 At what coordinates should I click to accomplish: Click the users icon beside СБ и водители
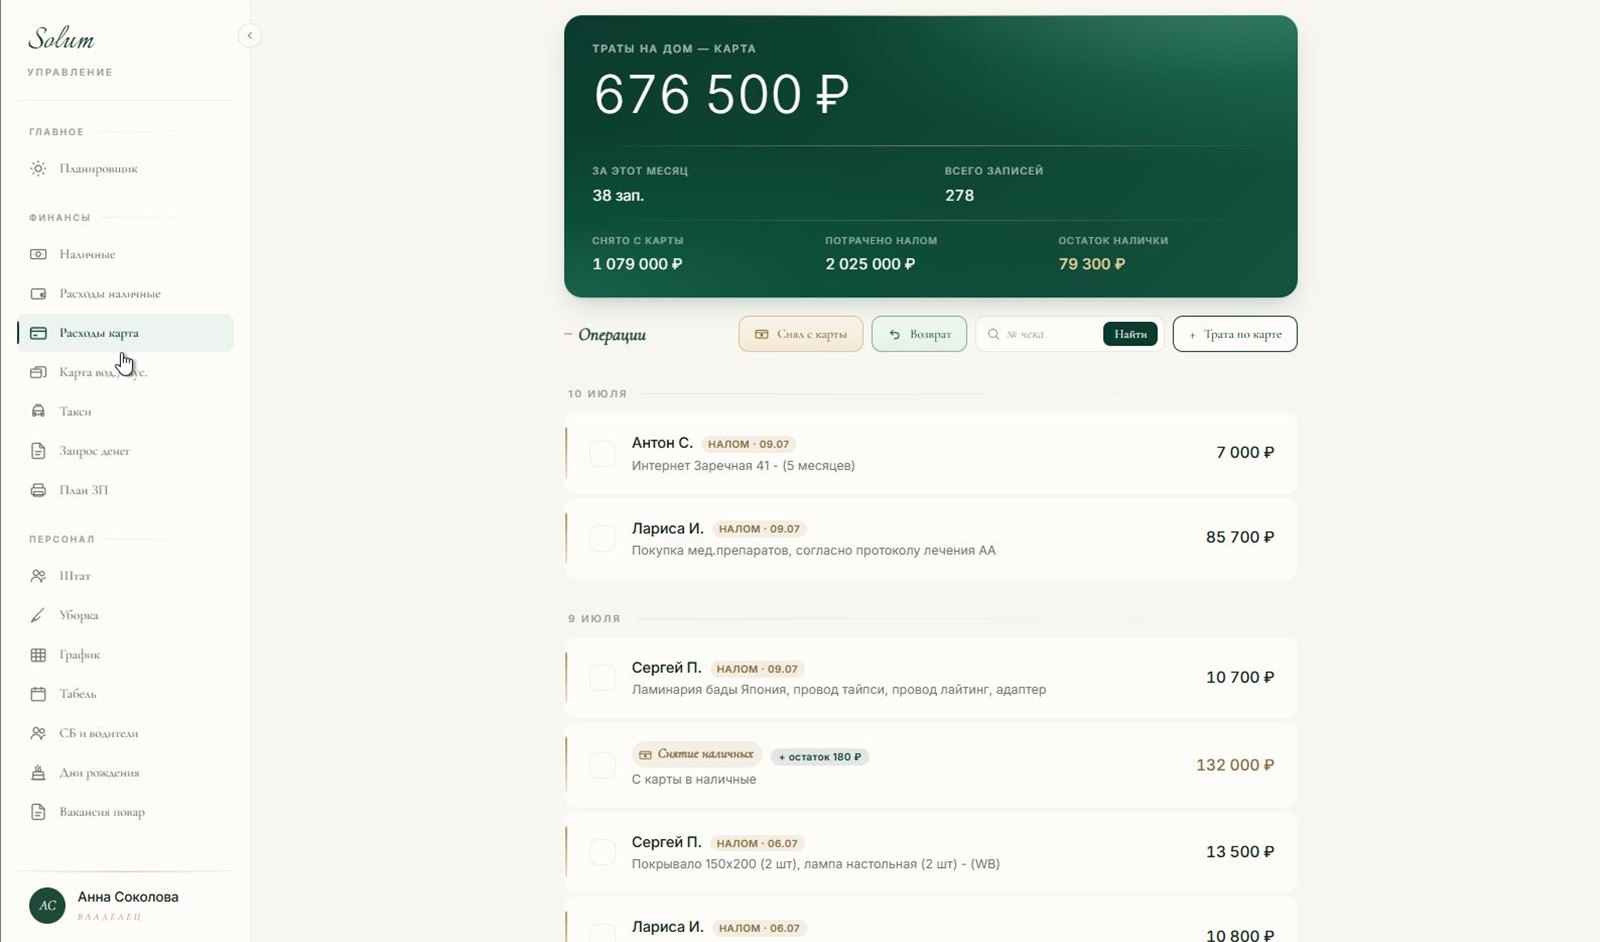(38, 733)
